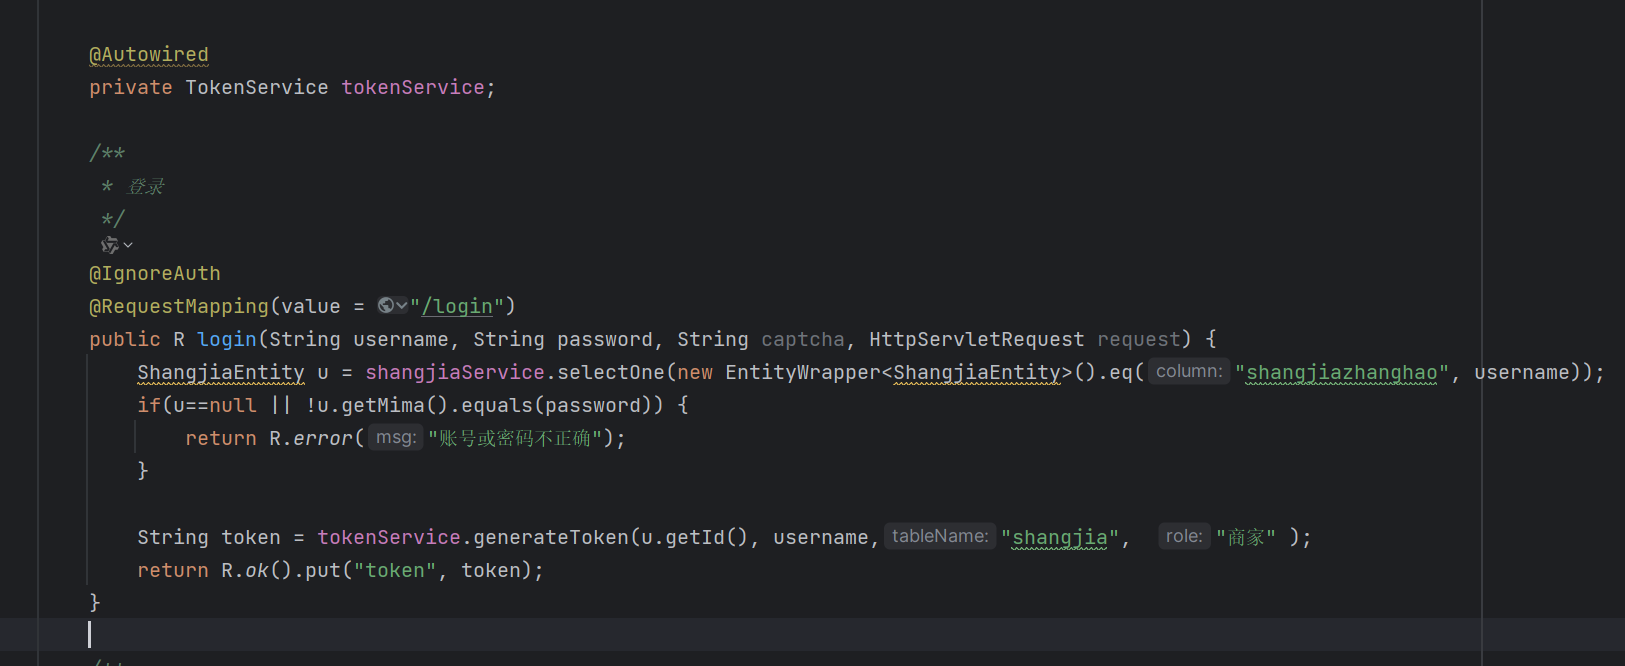Click the captcha parameter
This screenshot has height=666, width=1625.
(x=803, y=339)
